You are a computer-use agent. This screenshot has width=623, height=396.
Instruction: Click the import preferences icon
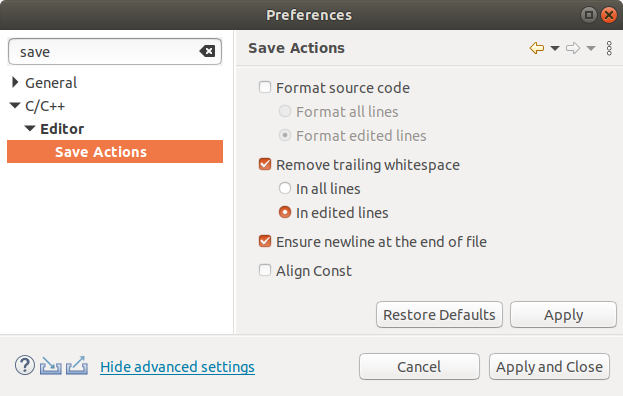[x=50, y=366]
